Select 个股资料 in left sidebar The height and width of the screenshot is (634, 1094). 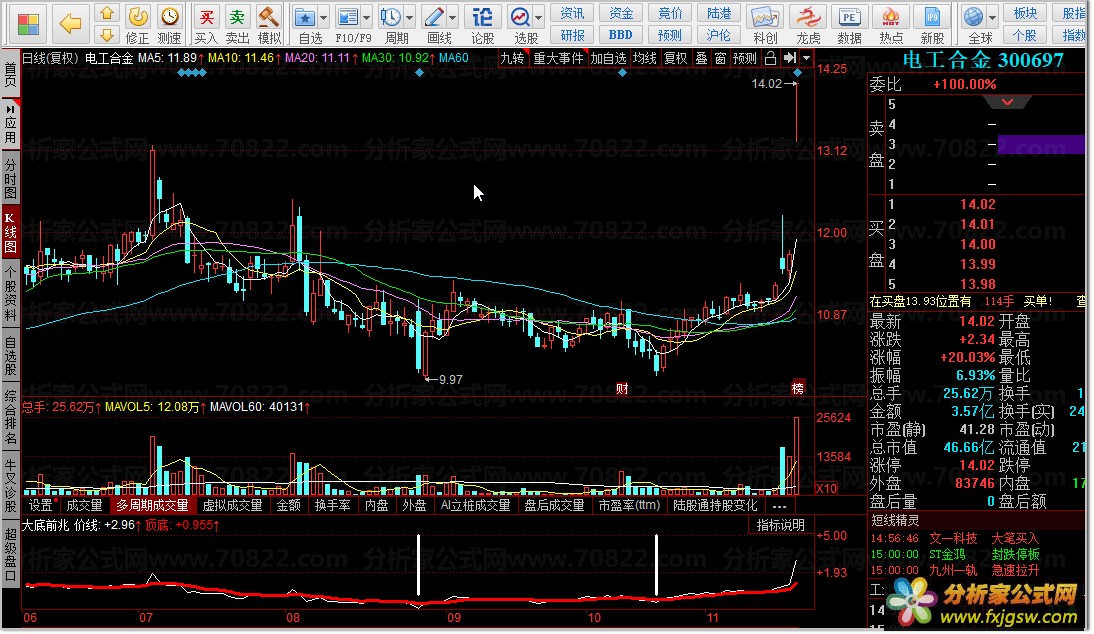click(x=10, y=293)
